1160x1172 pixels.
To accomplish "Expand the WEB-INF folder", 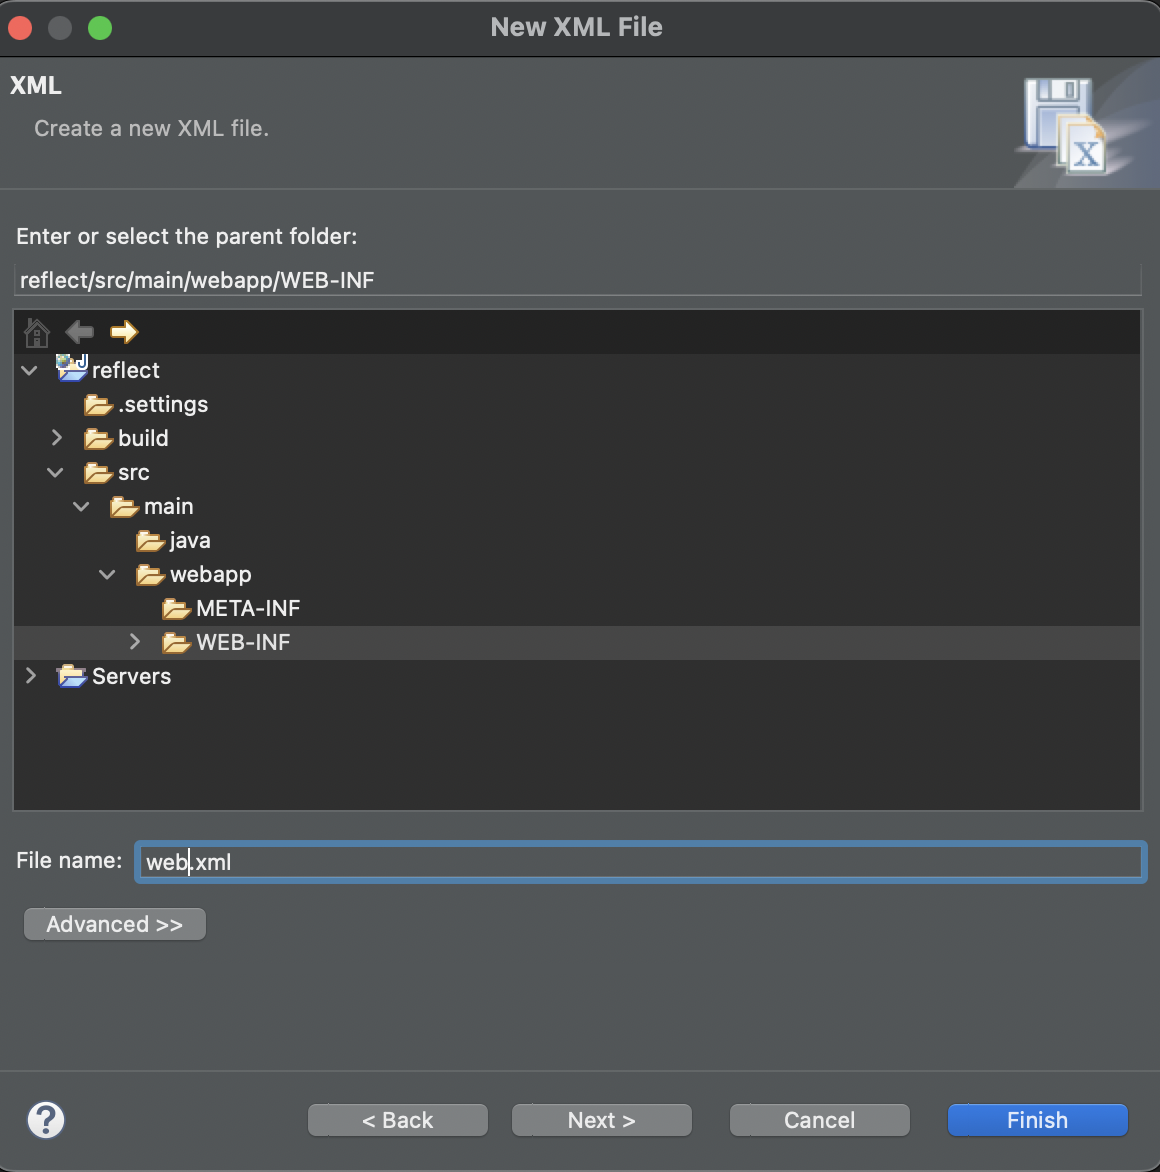I will [x=135, y=641].
